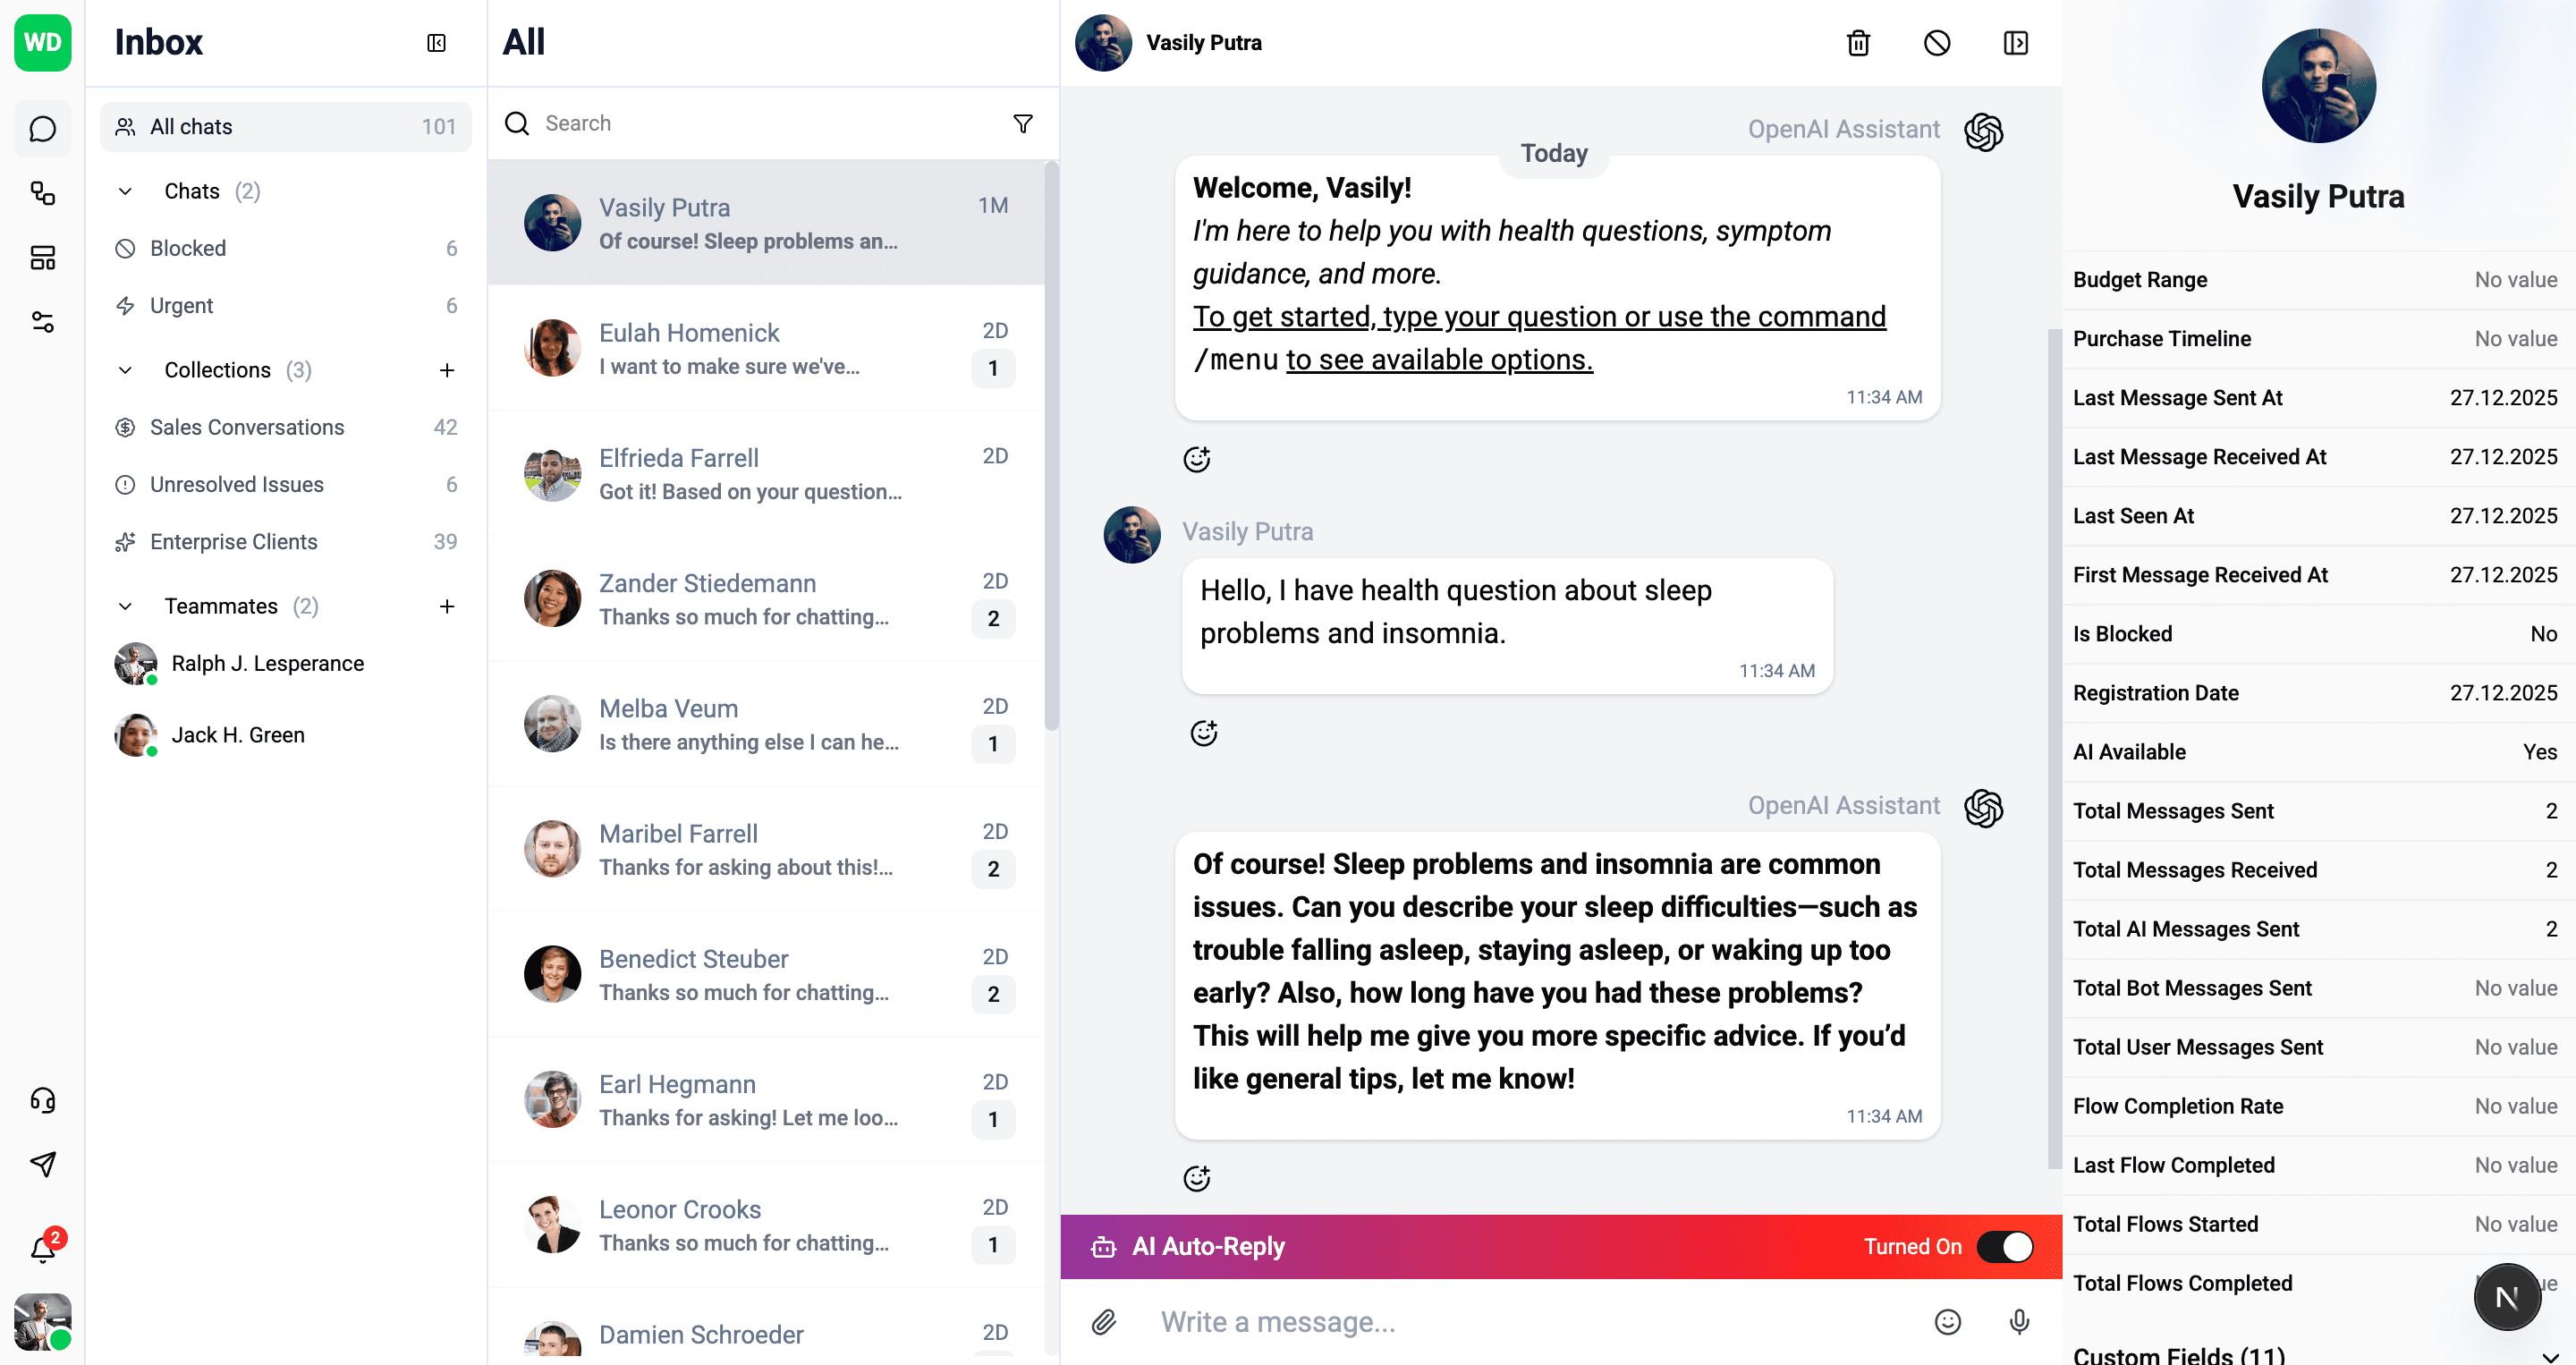This screenshot has width=2576, height=1365.
Task: Start voice recording with microphone icon
Action: coord(2019,1322)
